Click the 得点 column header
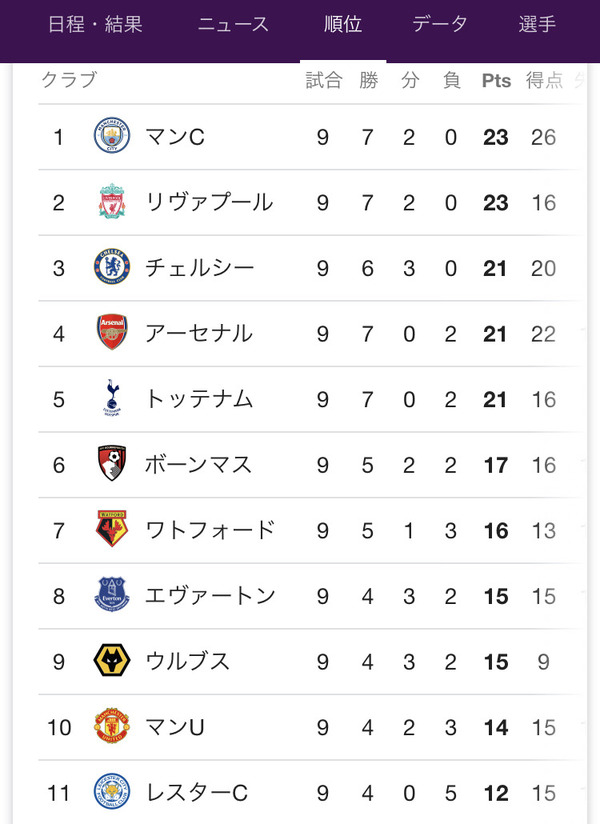The image size is (600, 824). 544,80
